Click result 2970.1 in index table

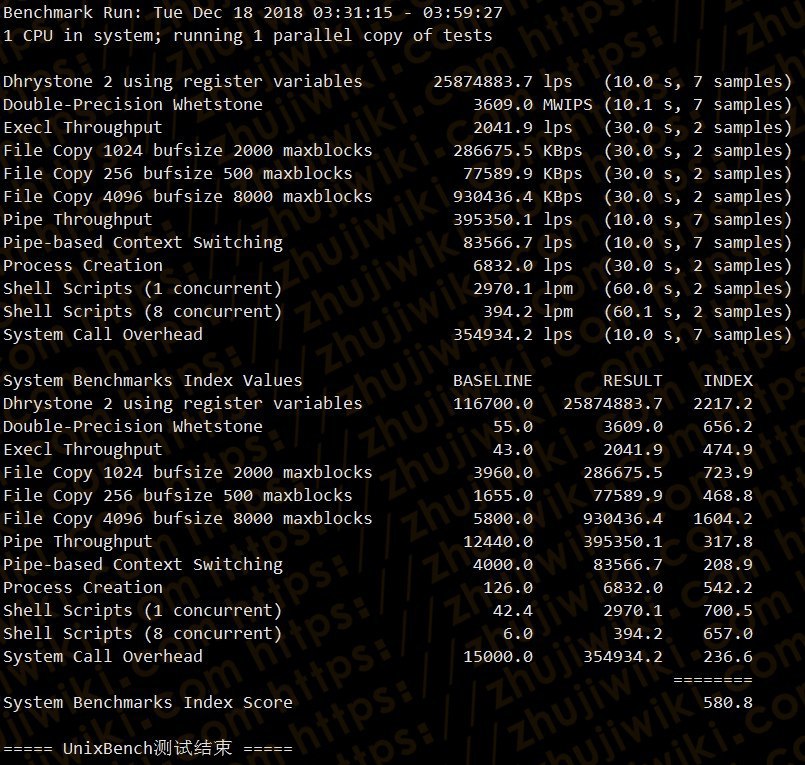[632, 610]
